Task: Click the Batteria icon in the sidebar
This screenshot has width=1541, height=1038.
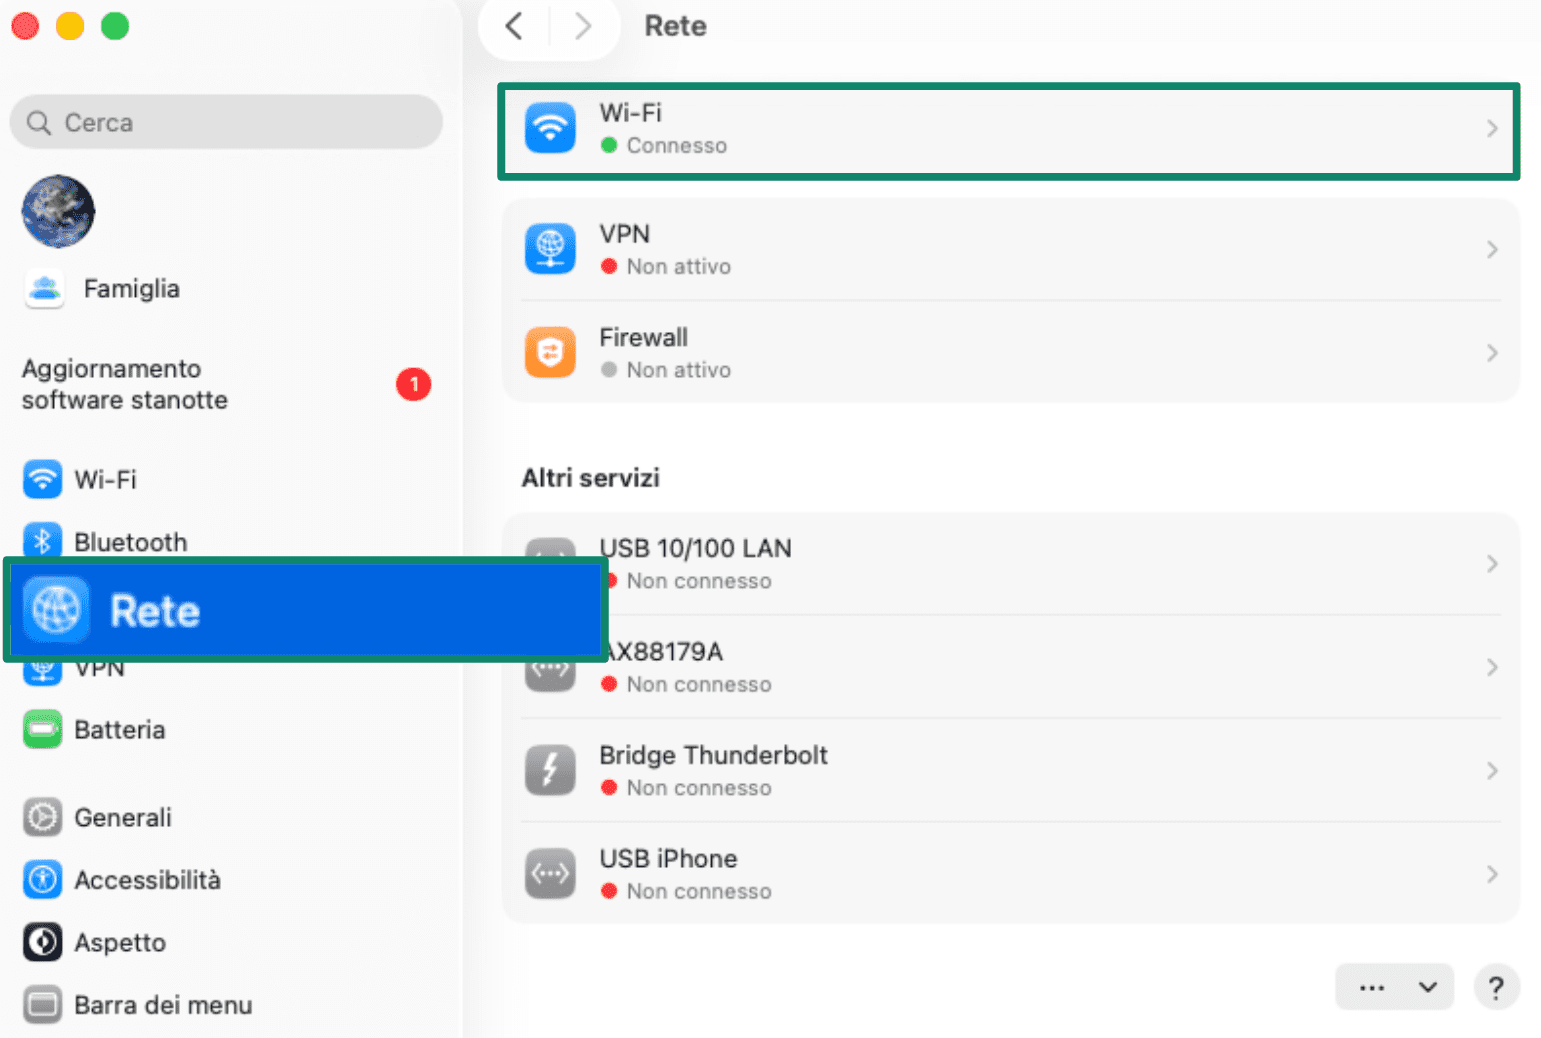Action: 42,729
